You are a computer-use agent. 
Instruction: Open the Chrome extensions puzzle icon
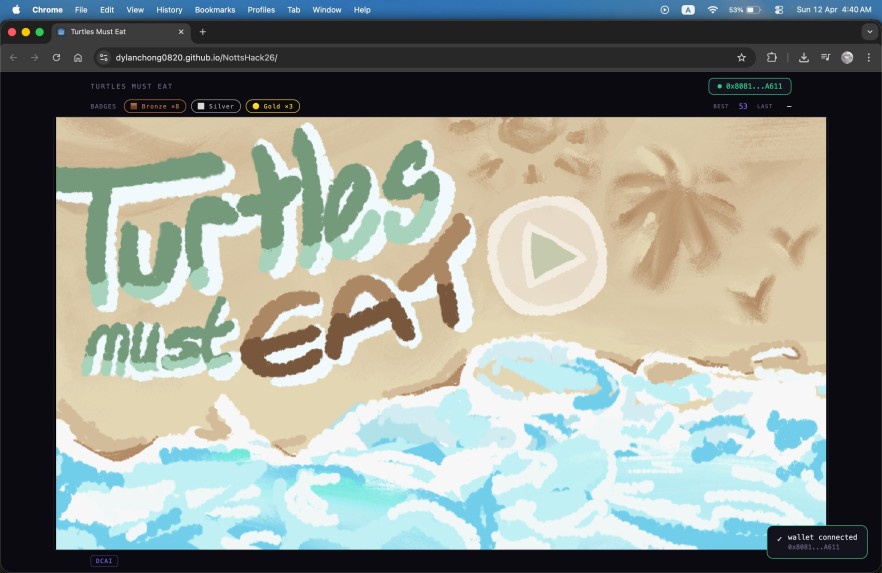click(772, 58)
